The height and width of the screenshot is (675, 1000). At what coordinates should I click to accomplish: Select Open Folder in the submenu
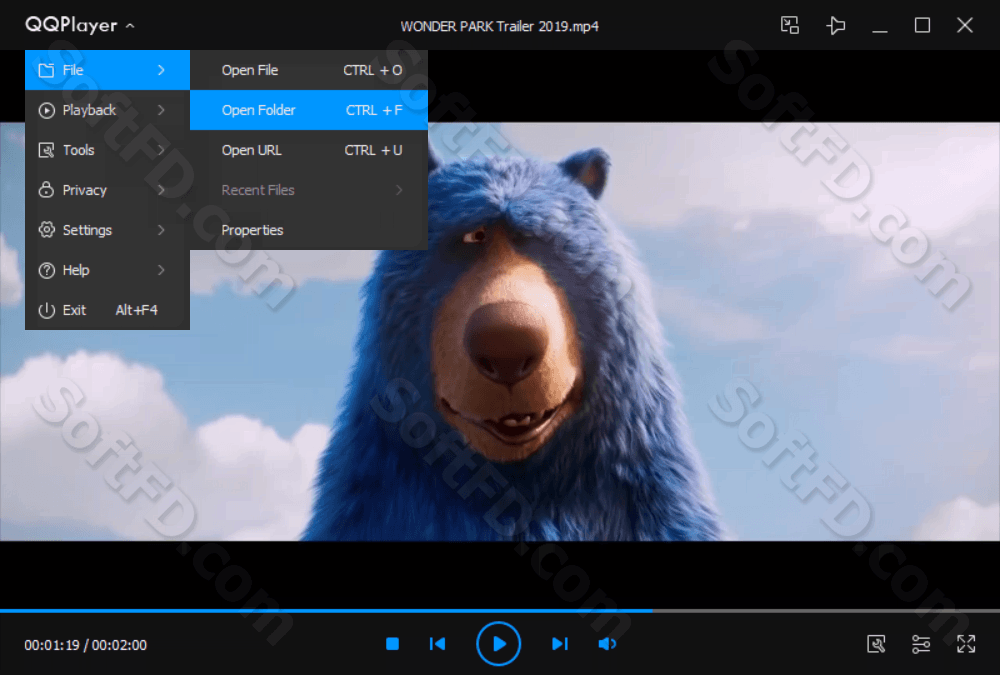[x=309, y=110]
